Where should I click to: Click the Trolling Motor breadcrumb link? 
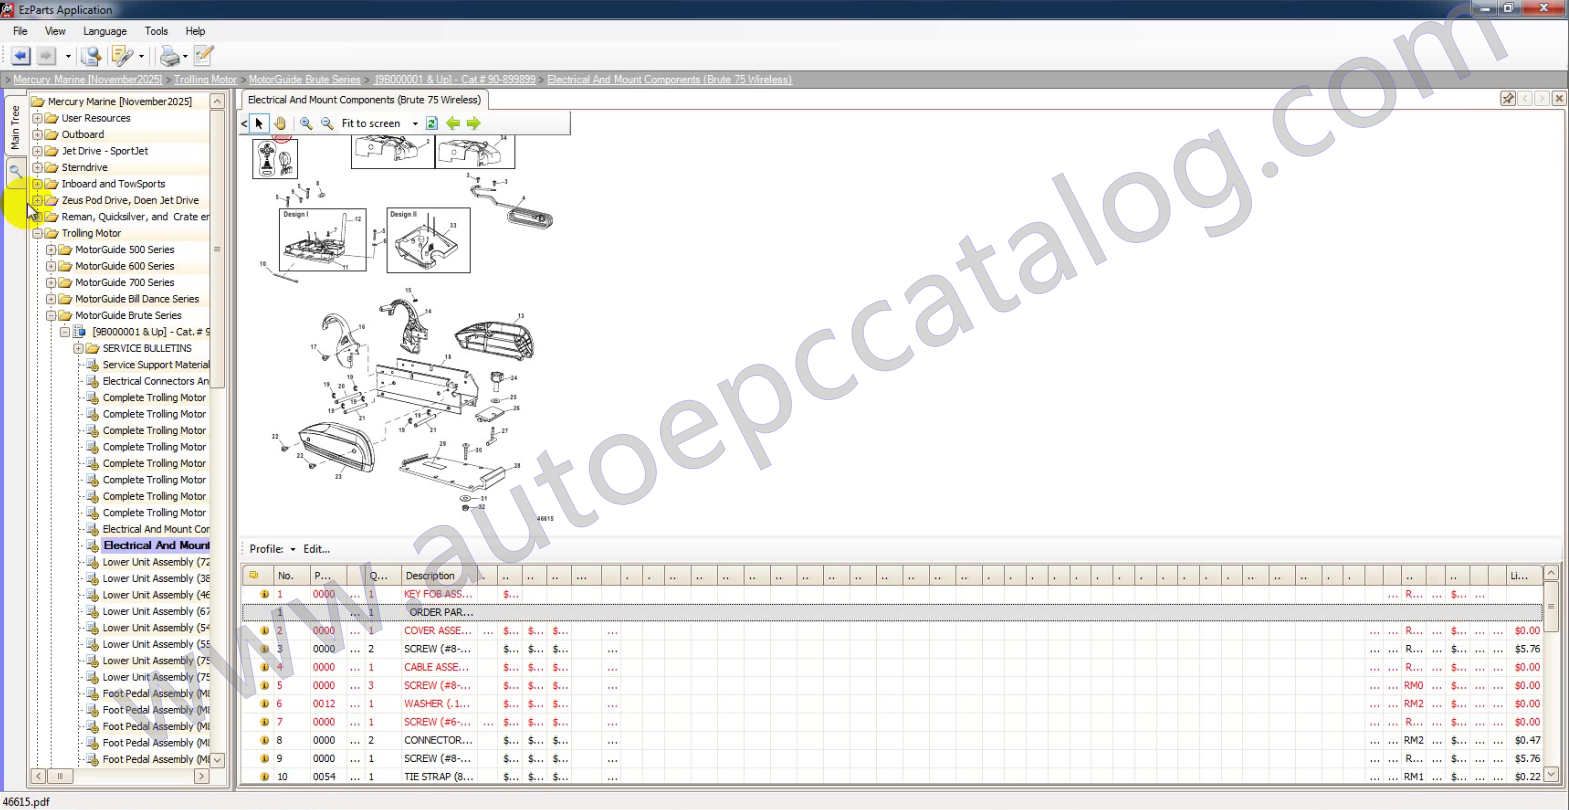pyautogui.click(x=205, y=80)
